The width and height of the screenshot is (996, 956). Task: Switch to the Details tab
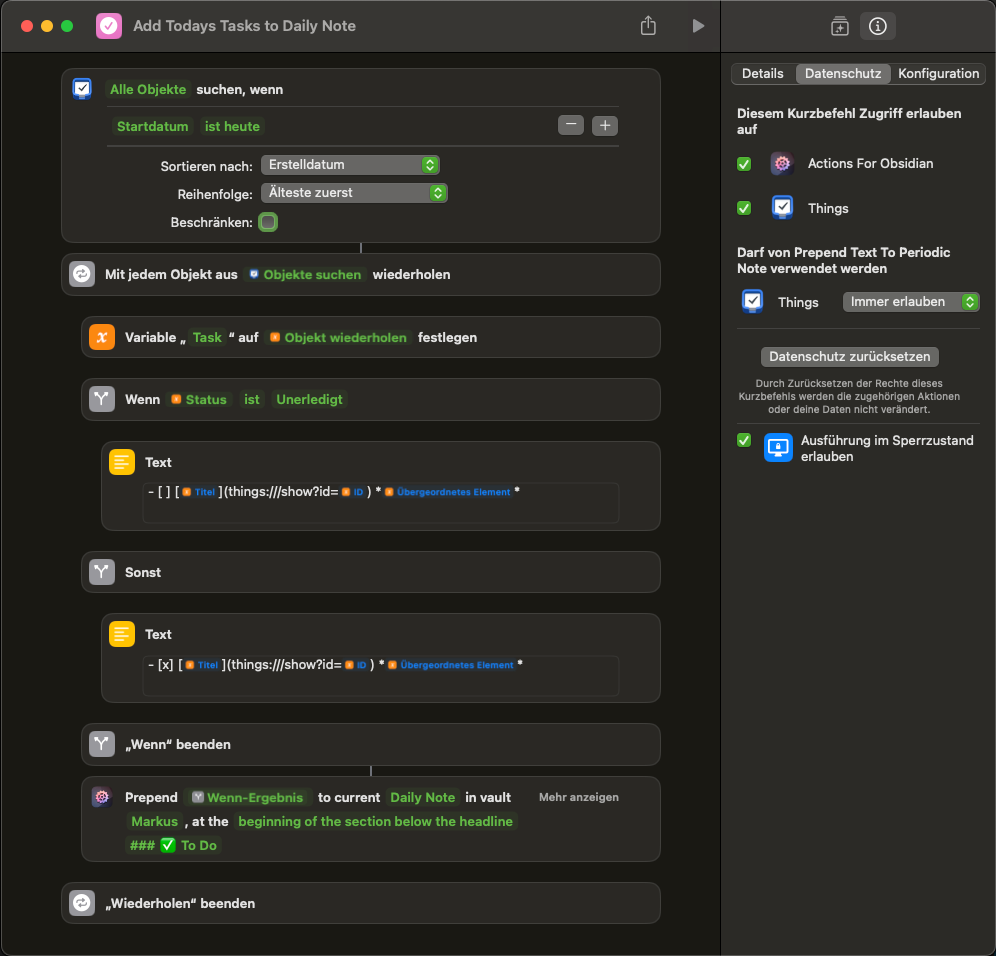pyautogui.click(x=762, y=74)
